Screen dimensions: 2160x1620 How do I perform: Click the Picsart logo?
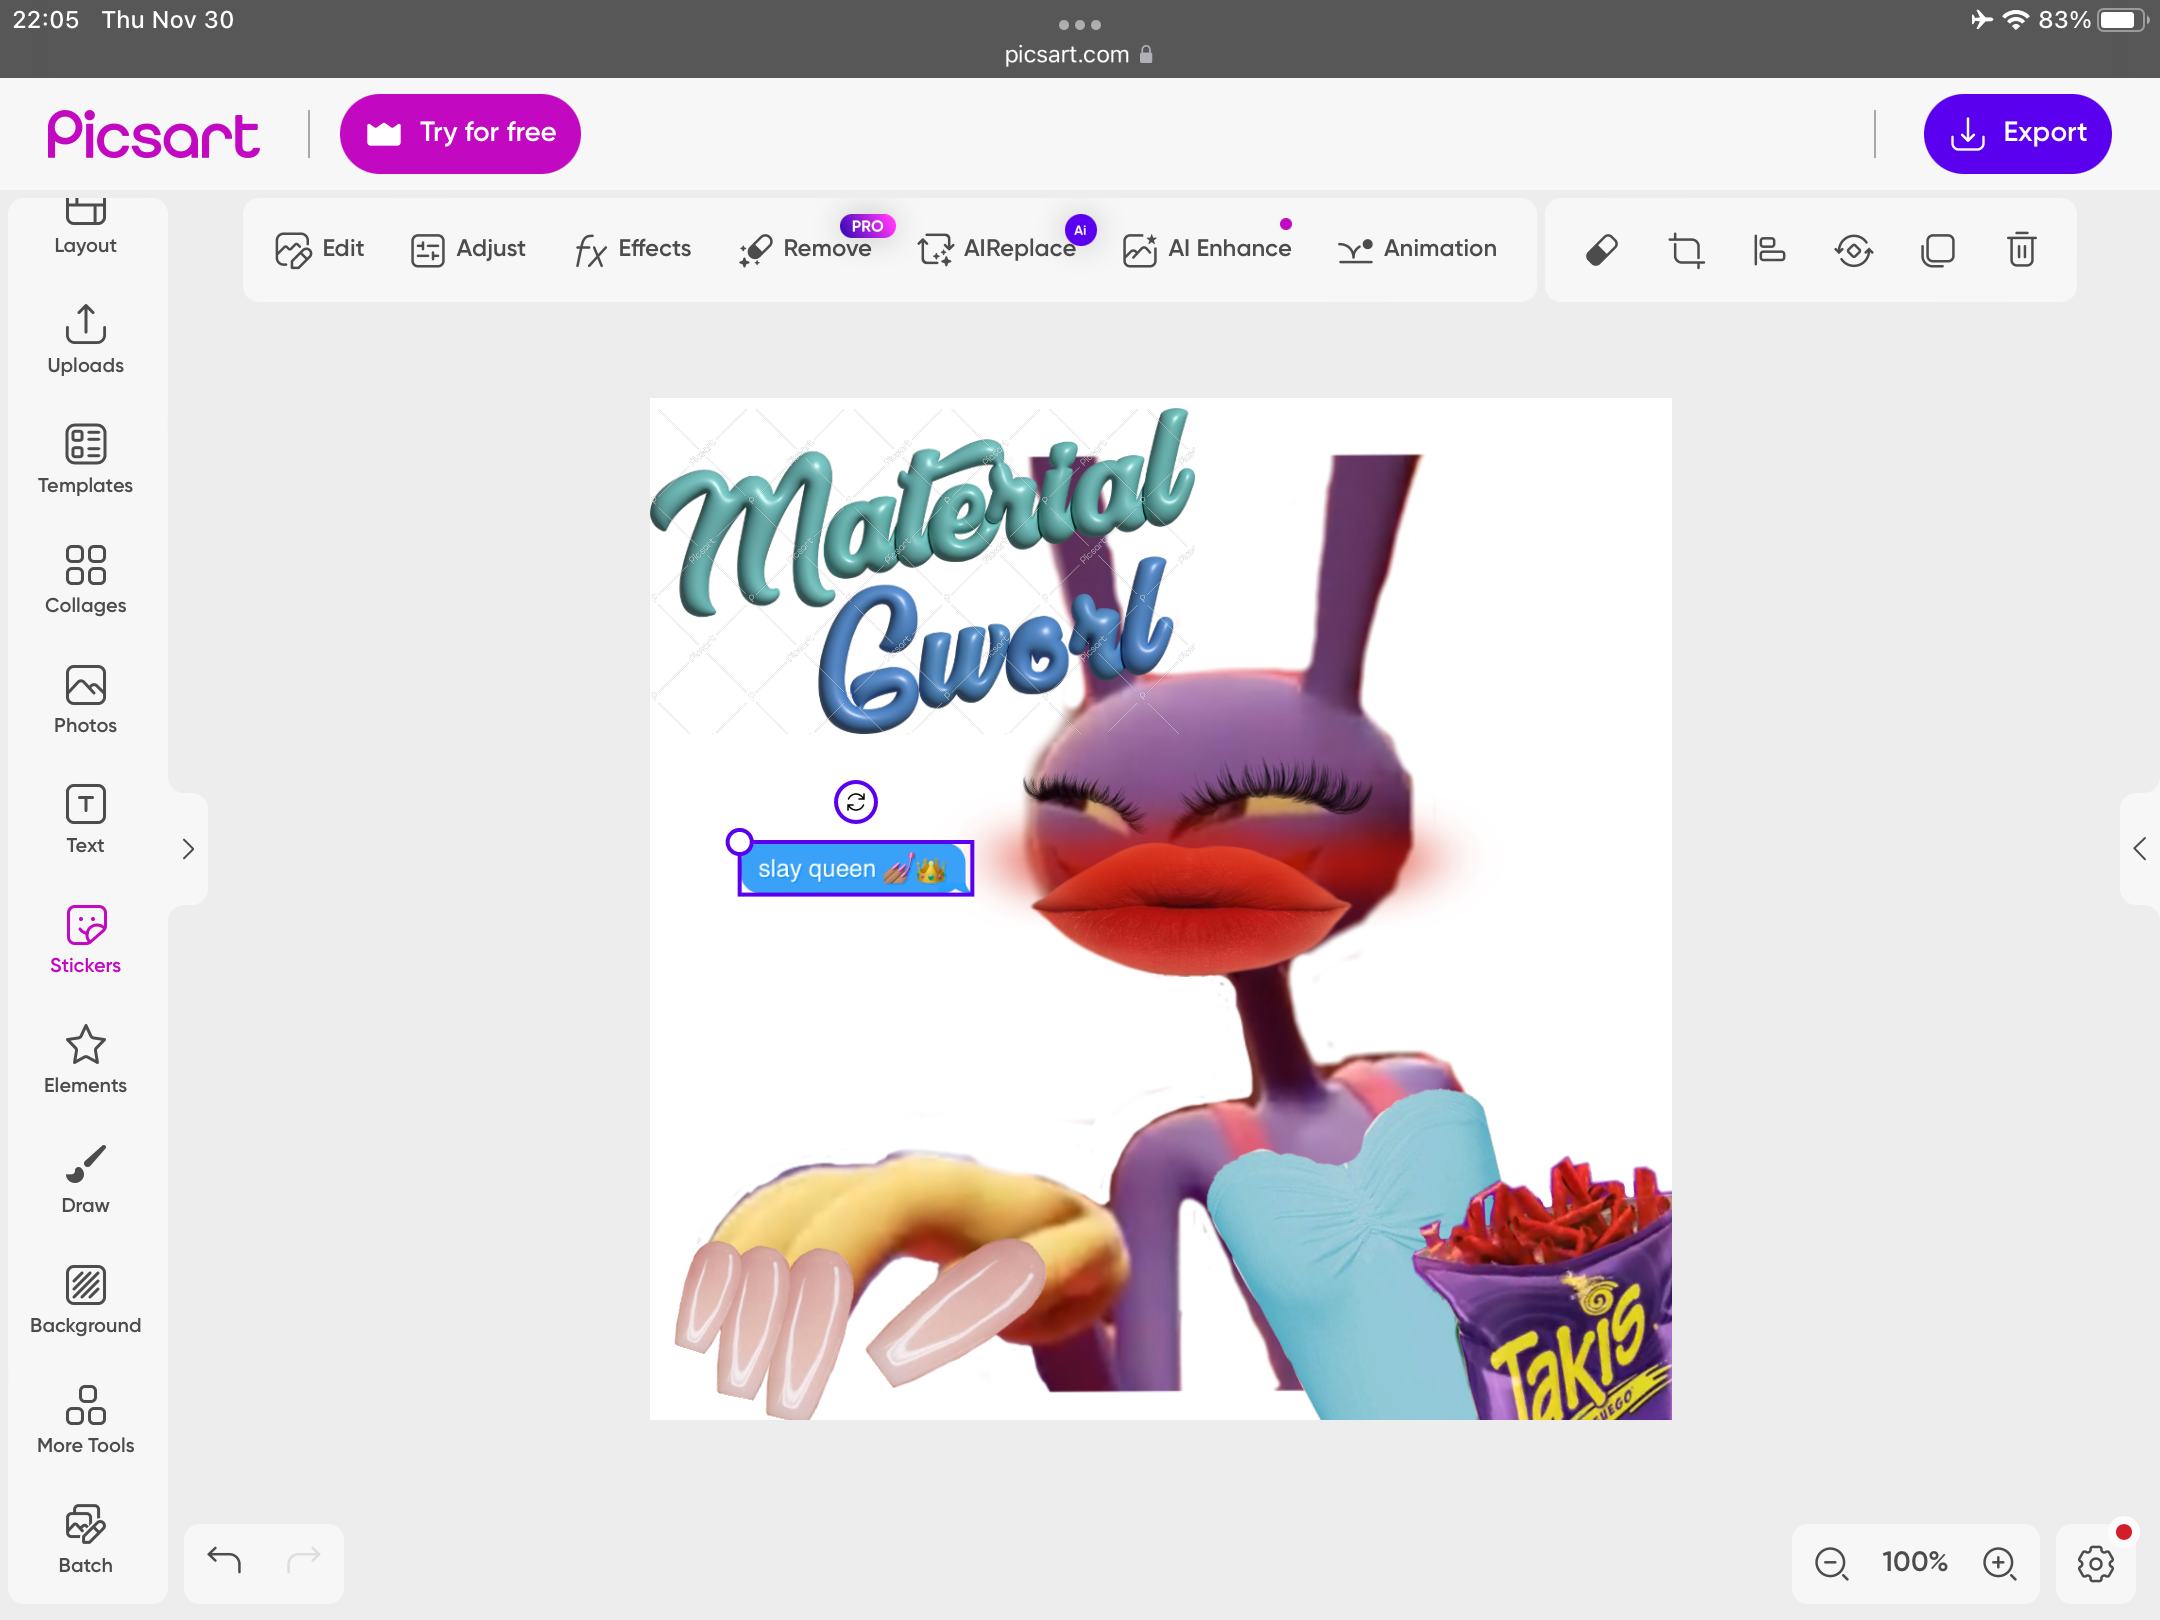[x=153, y=134]
